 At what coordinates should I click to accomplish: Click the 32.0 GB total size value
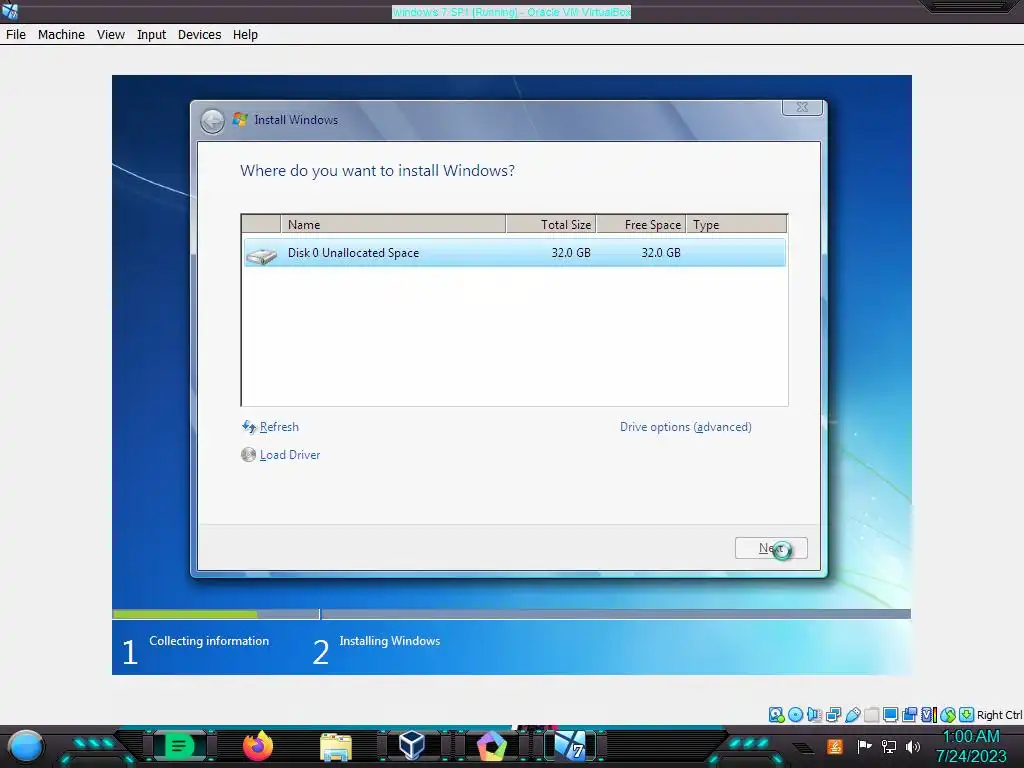(571, 253)
